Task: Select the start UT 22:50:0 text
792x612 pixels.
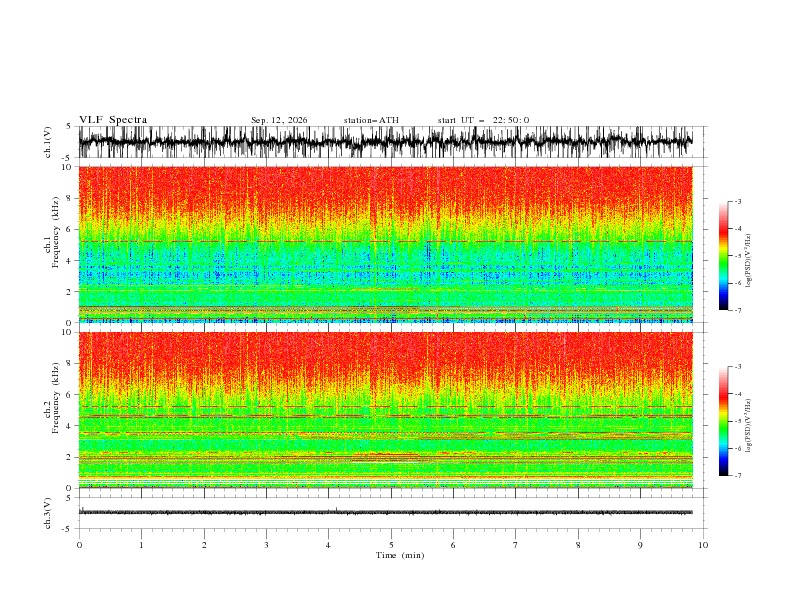Action: (483, 120)
